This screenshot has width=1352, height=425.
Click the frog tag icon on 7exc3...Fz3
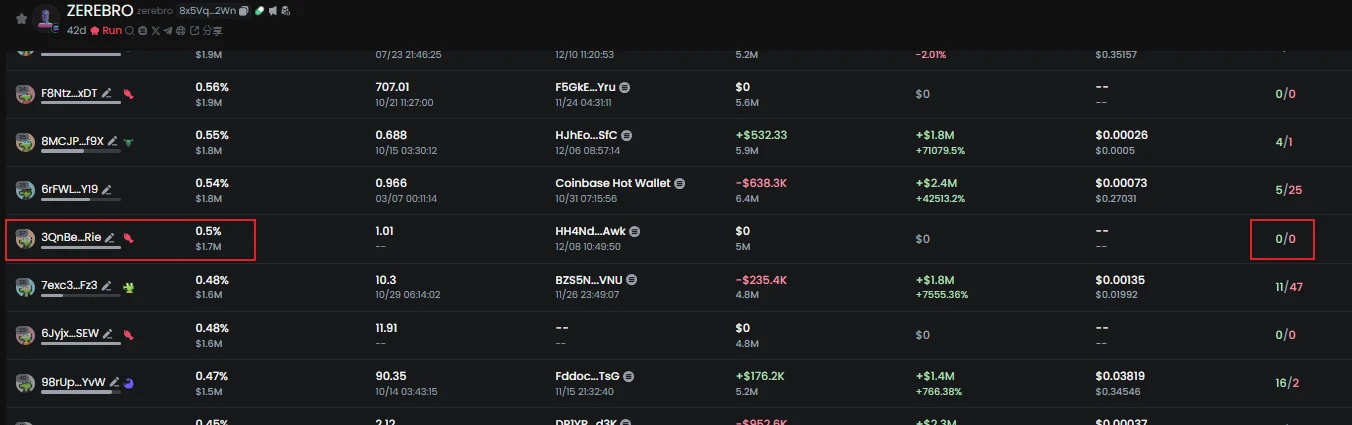(x=130, y=286)
